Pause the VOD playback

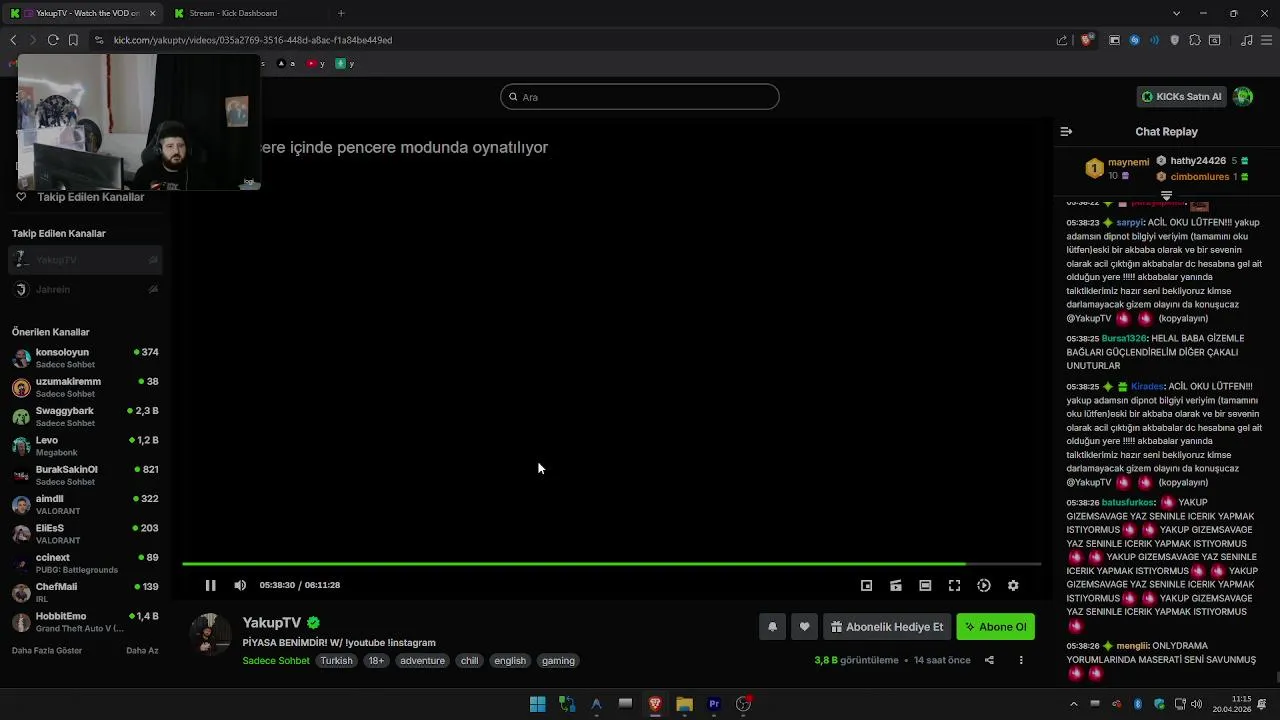click(x=210, y=585)
